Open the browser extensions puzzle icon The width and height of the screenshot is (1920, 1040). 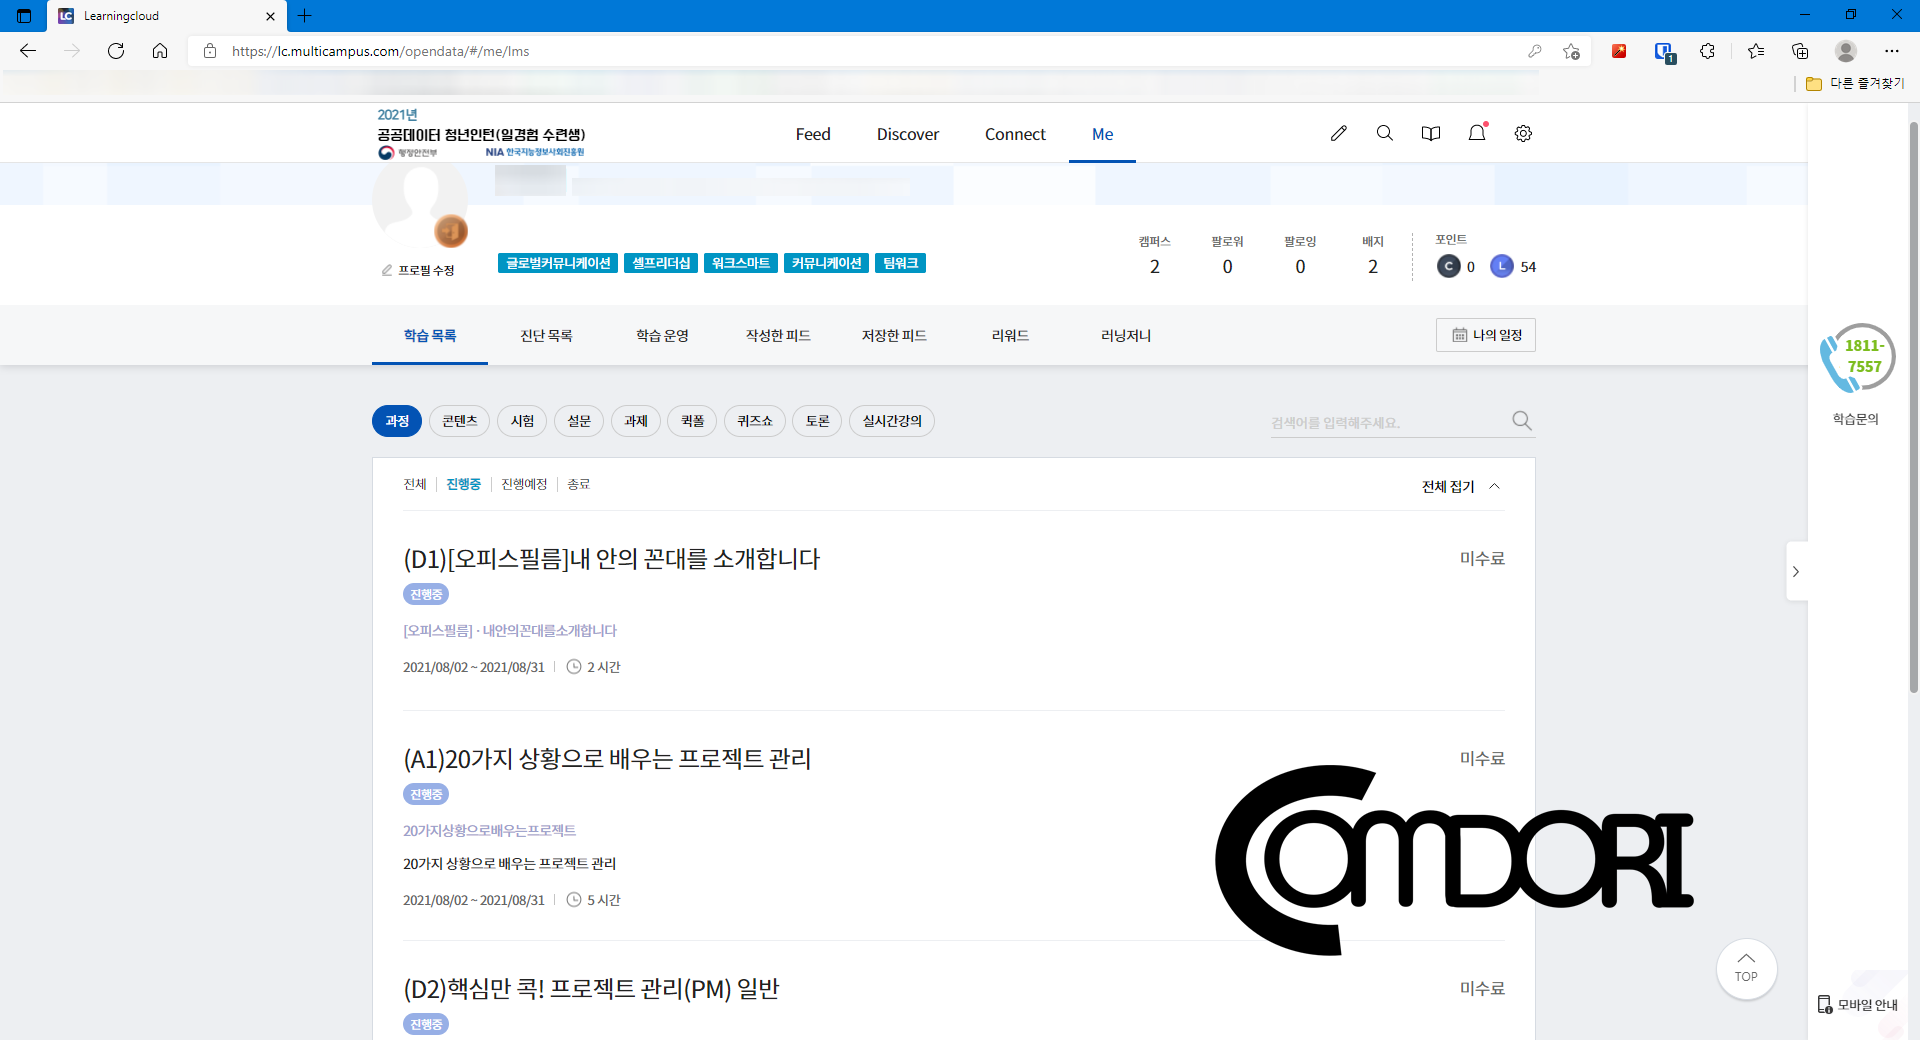pyautogui.click(x=1708, y=51)
